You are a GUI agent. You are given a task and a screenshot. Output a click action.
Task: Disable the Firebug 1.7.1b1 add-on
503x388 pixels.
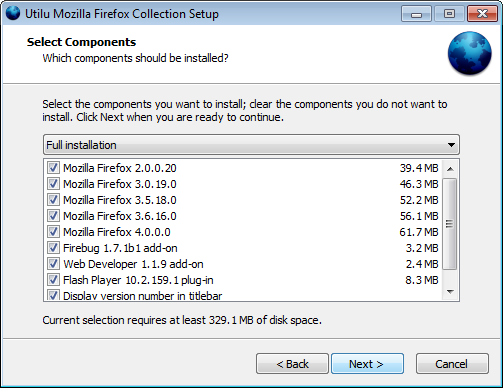53,248
